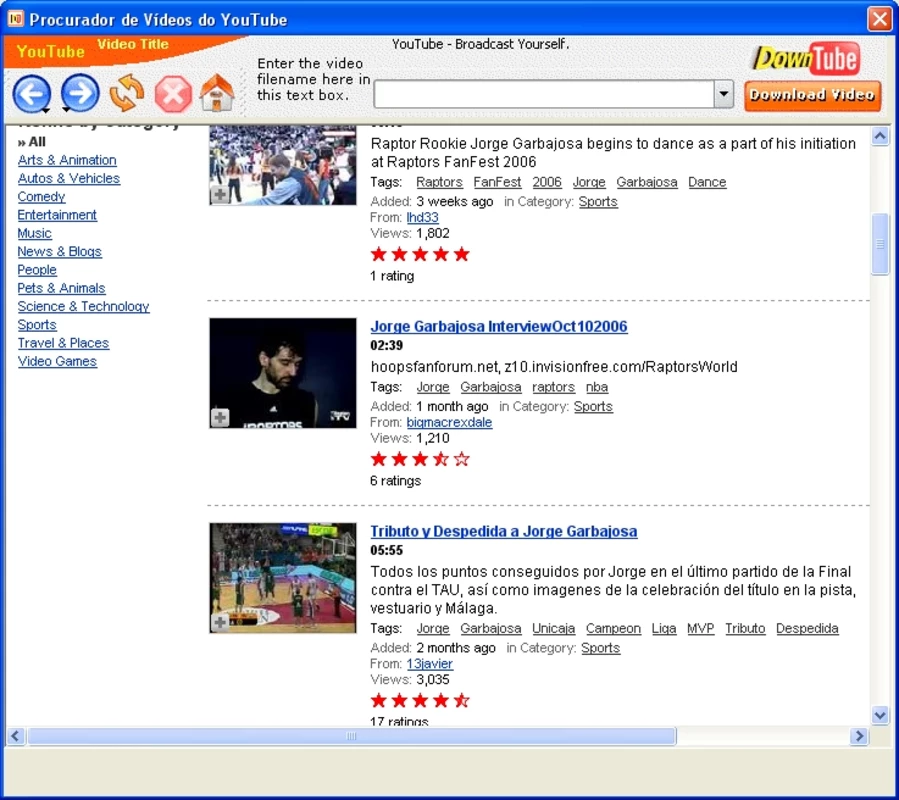Click the nba tag
Viewport: 899px width, 800px height.
pos(597,387)
